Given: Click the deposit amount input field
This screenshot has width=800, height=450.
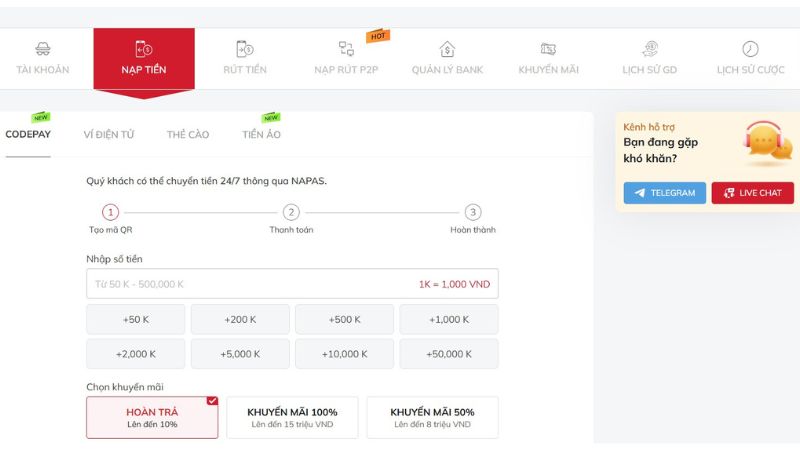Looking at the screenshot, I should pyautogui.click(x=250, y=284).
